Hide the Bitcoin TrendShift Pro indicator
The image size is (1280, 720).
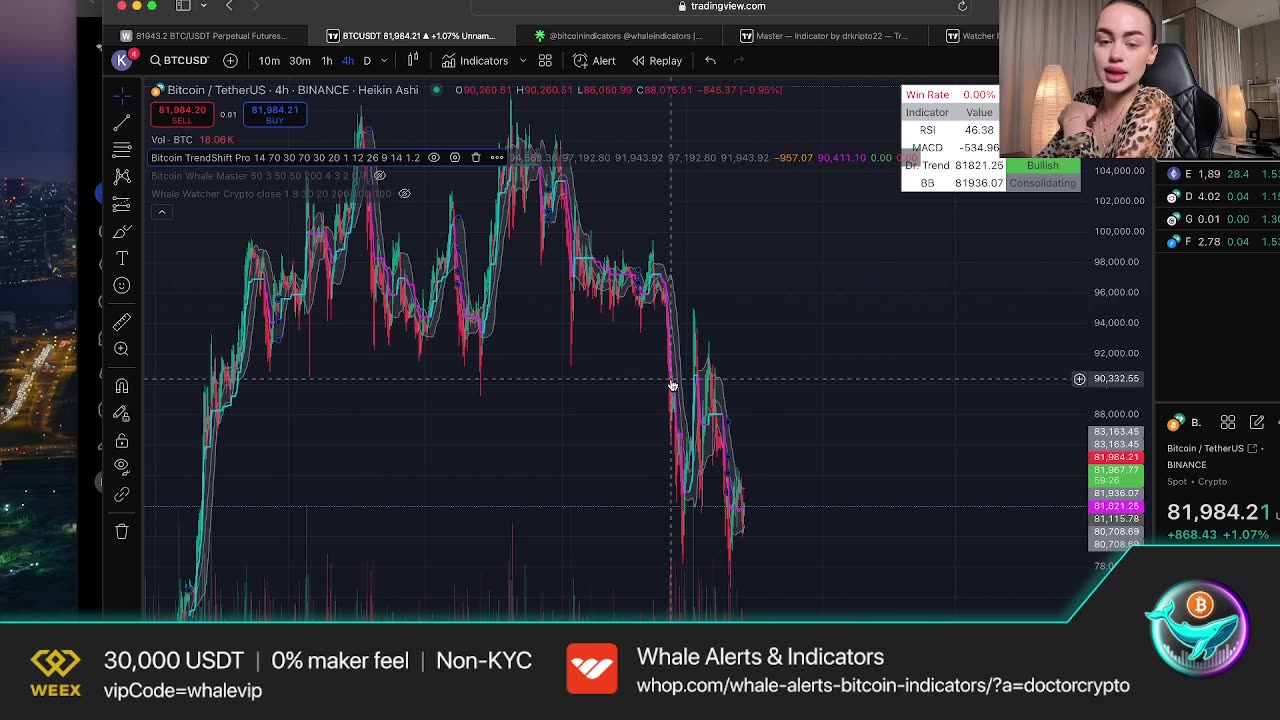(433, 158)
